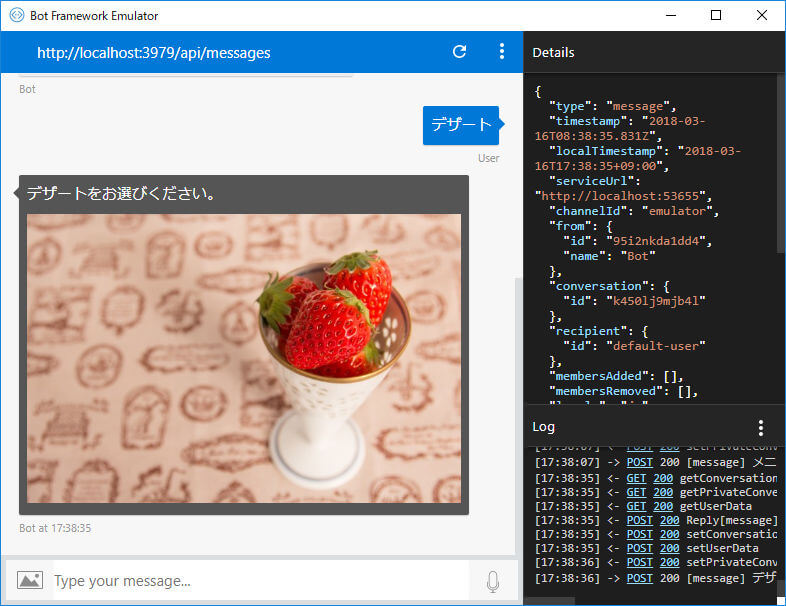
Task: Maximize the emulator window
Action: click(x=716, y=16)
